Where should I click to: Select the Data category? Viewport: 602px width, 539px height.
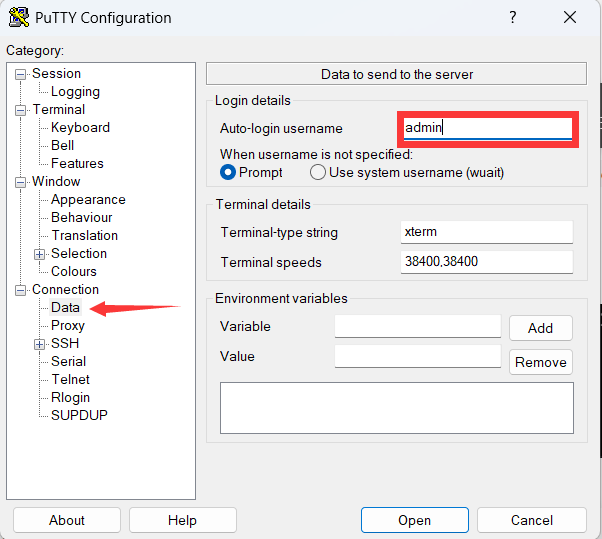(x=65, y=308)
